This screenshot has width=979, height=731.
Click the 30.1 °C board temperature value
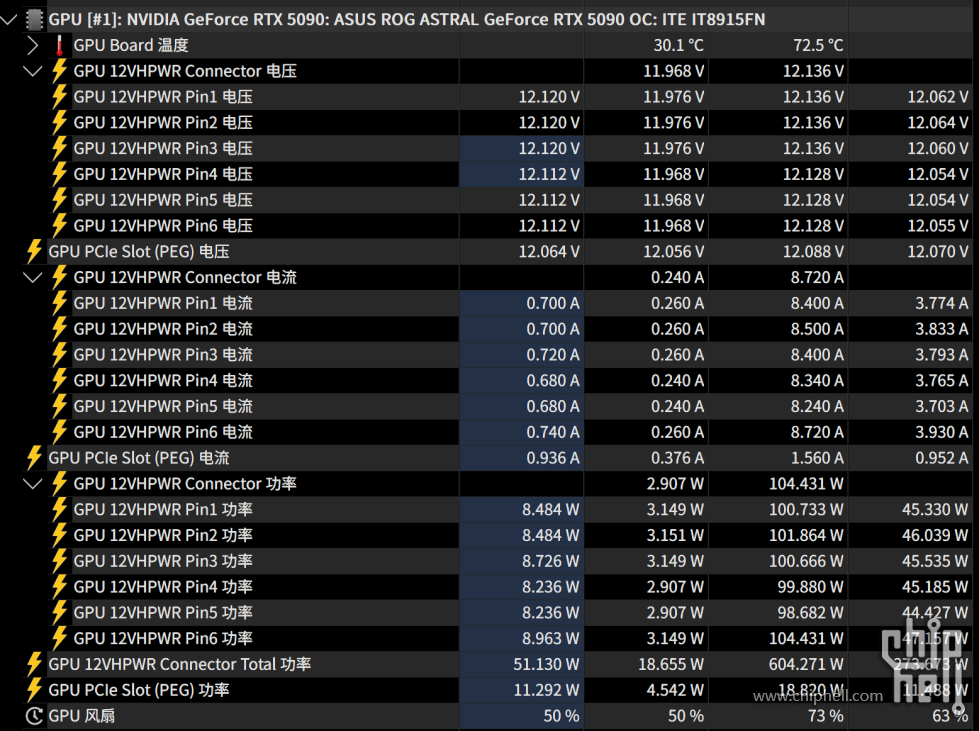click(x=678, y=46)
